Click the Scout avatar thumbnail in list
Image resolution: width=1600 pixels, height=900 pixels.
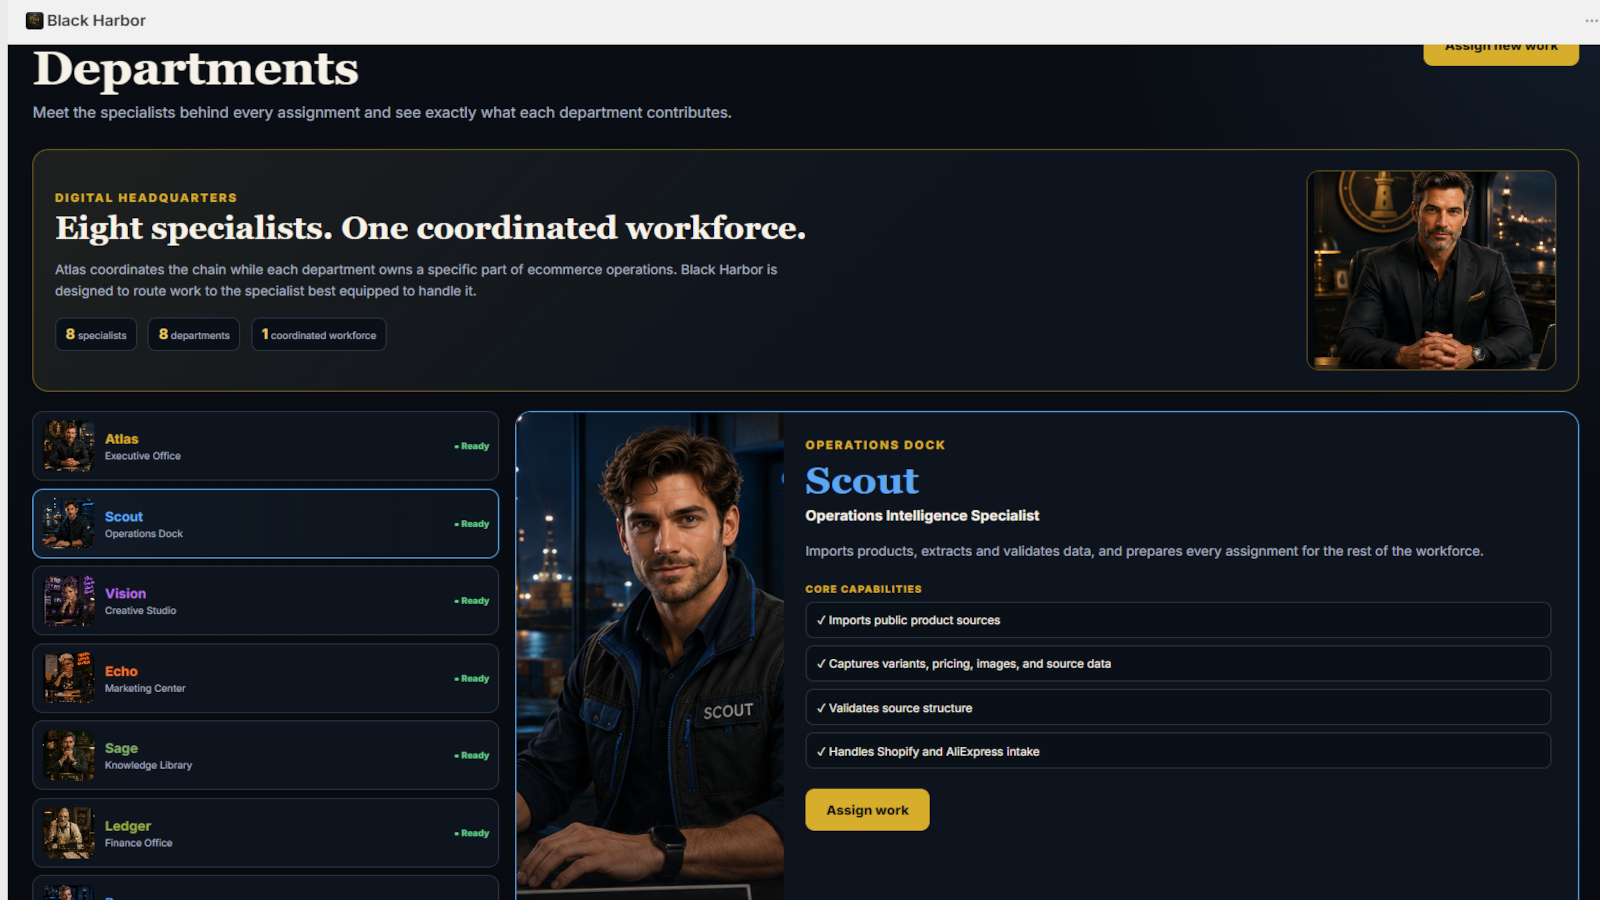69,524
